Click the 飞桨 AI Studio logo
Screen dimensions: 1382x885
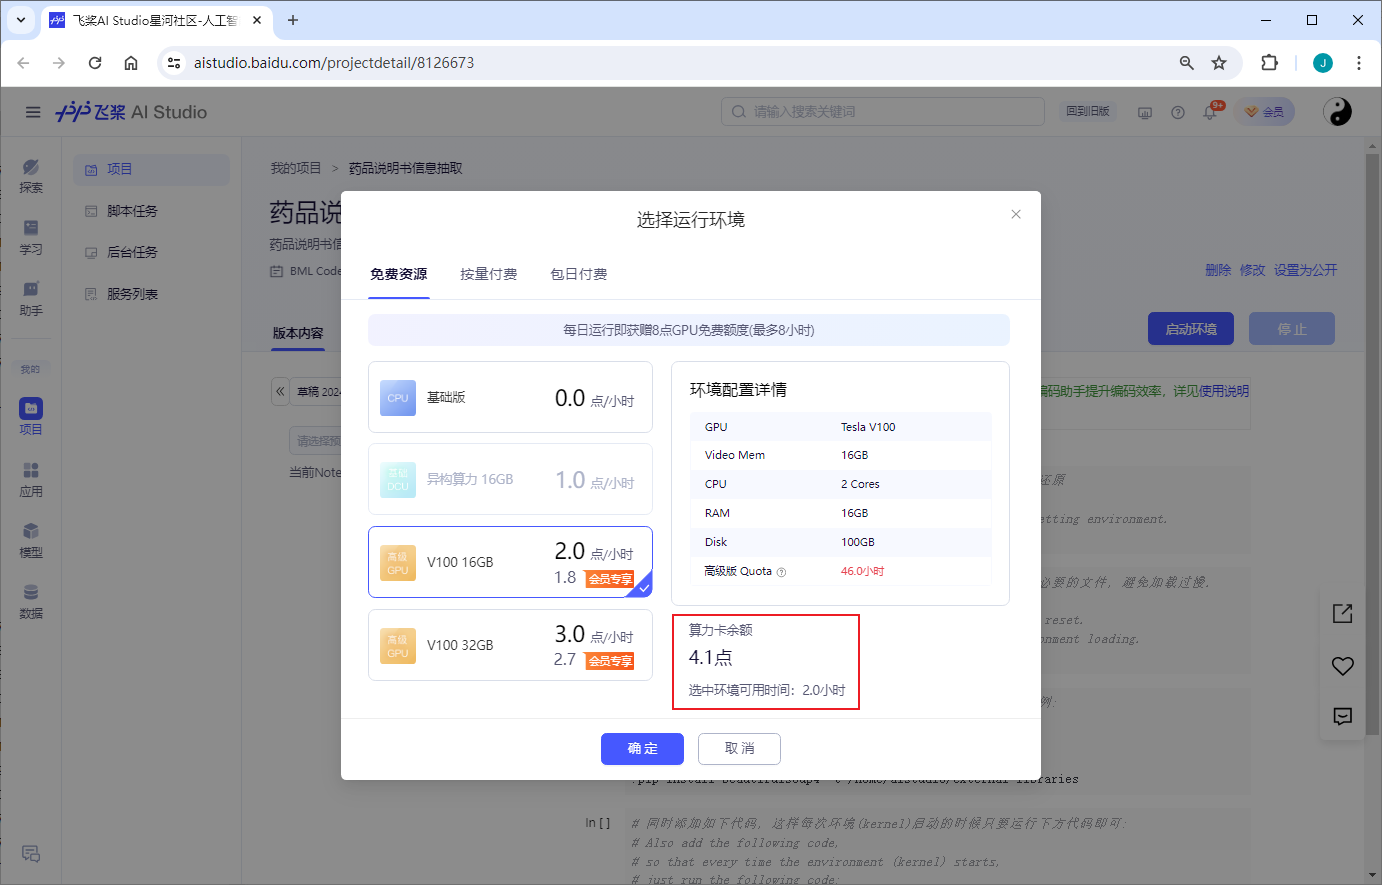click(131, 112)
